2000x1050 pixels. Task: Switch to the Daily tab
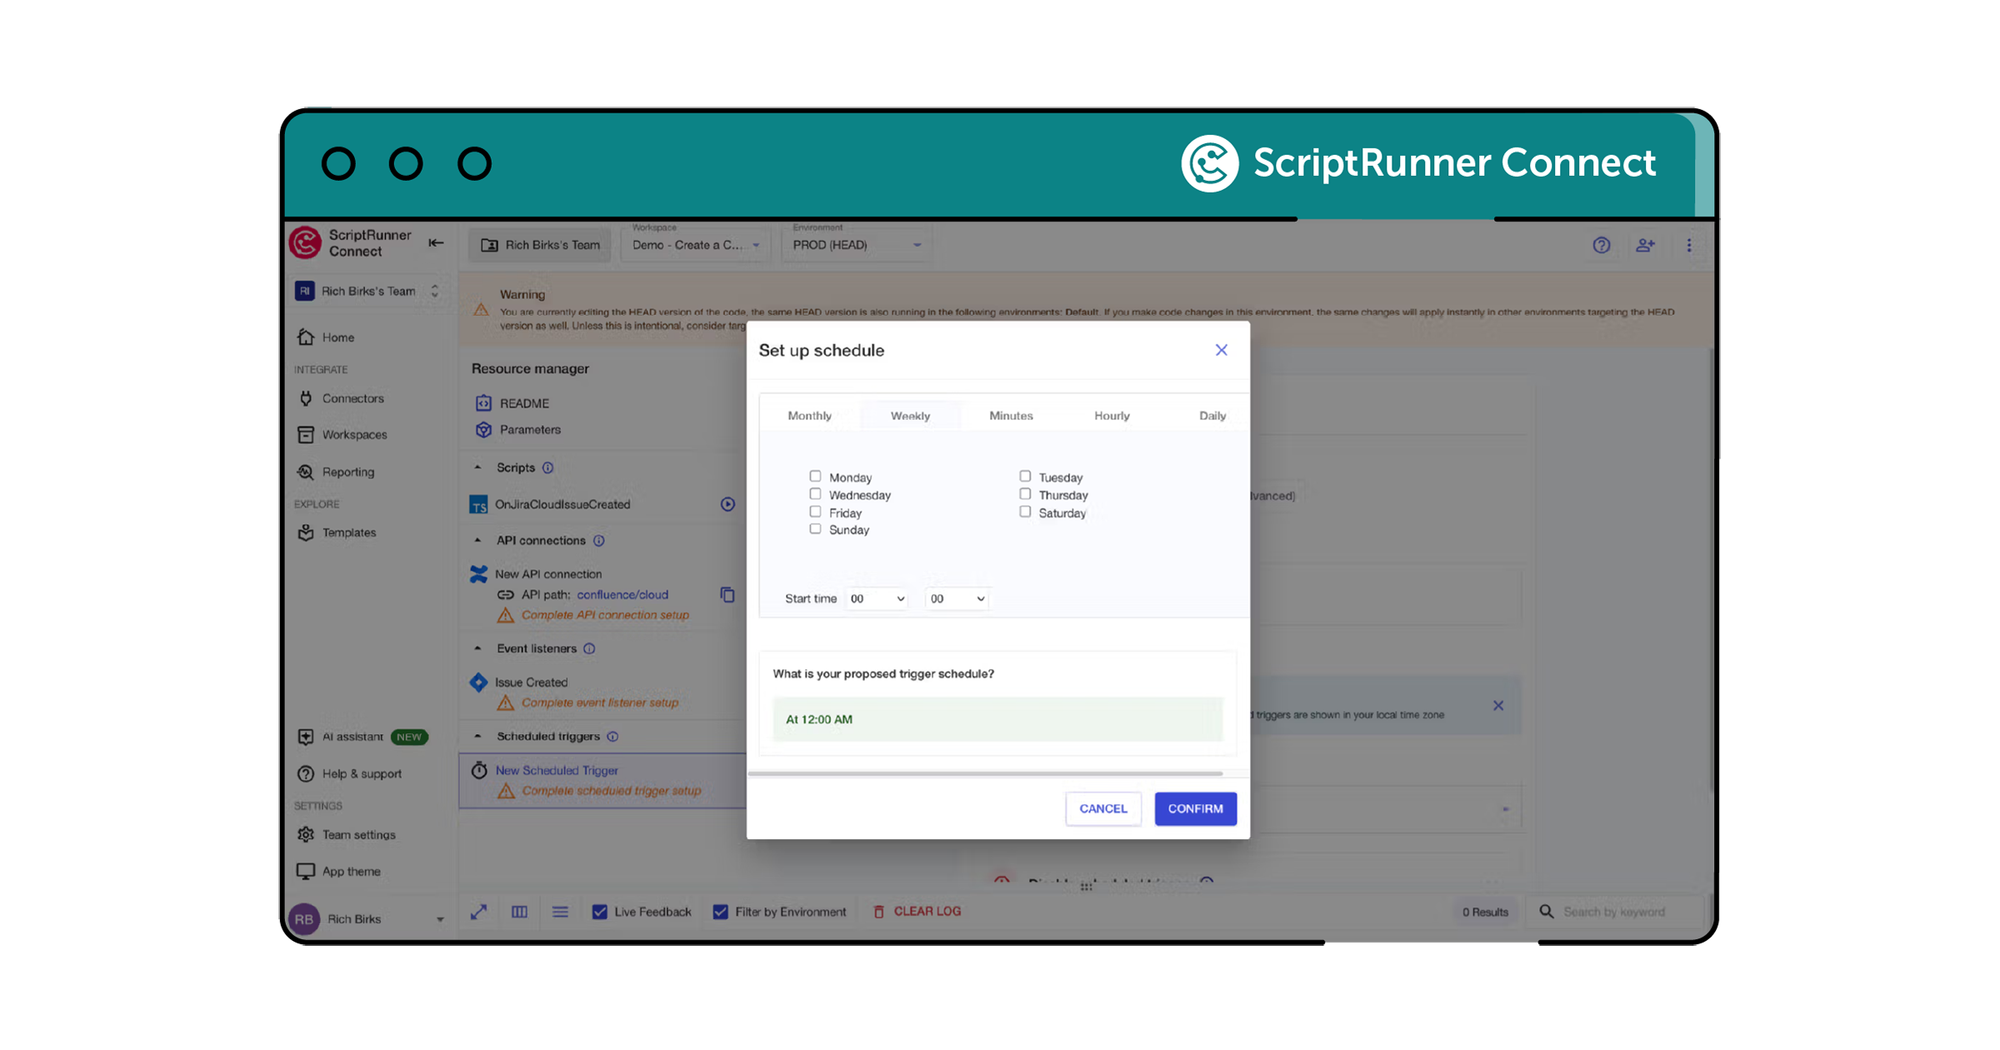[1212, 416]
